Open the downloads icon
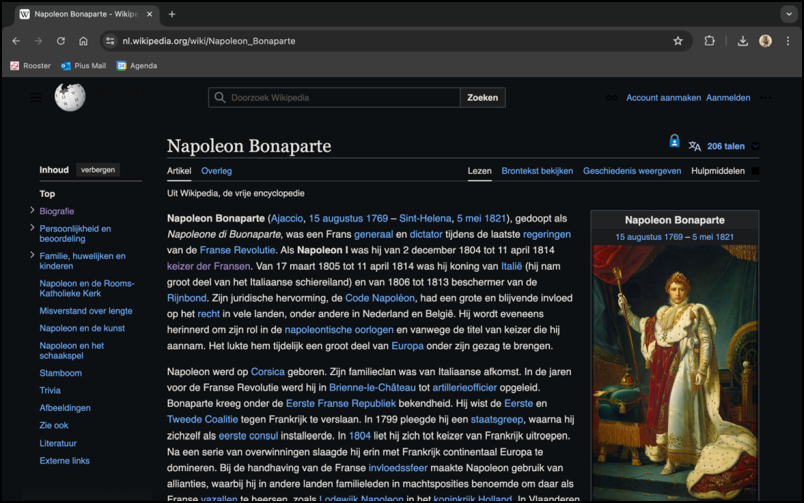 click(742, 41)
